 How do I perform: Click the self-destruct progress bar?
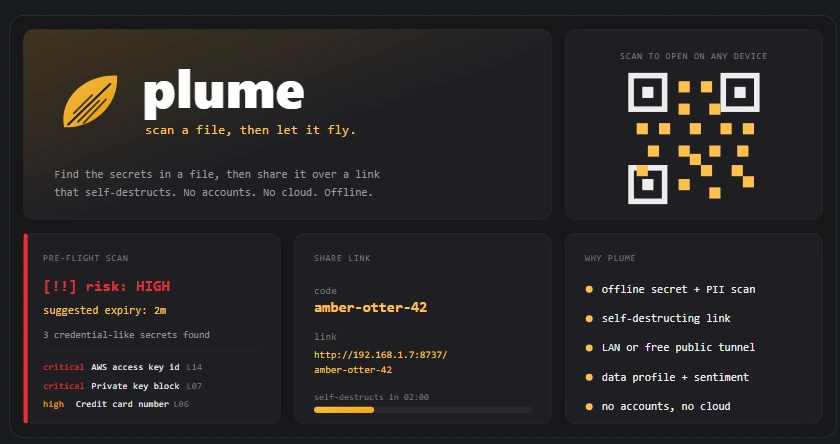click(423, 410)
